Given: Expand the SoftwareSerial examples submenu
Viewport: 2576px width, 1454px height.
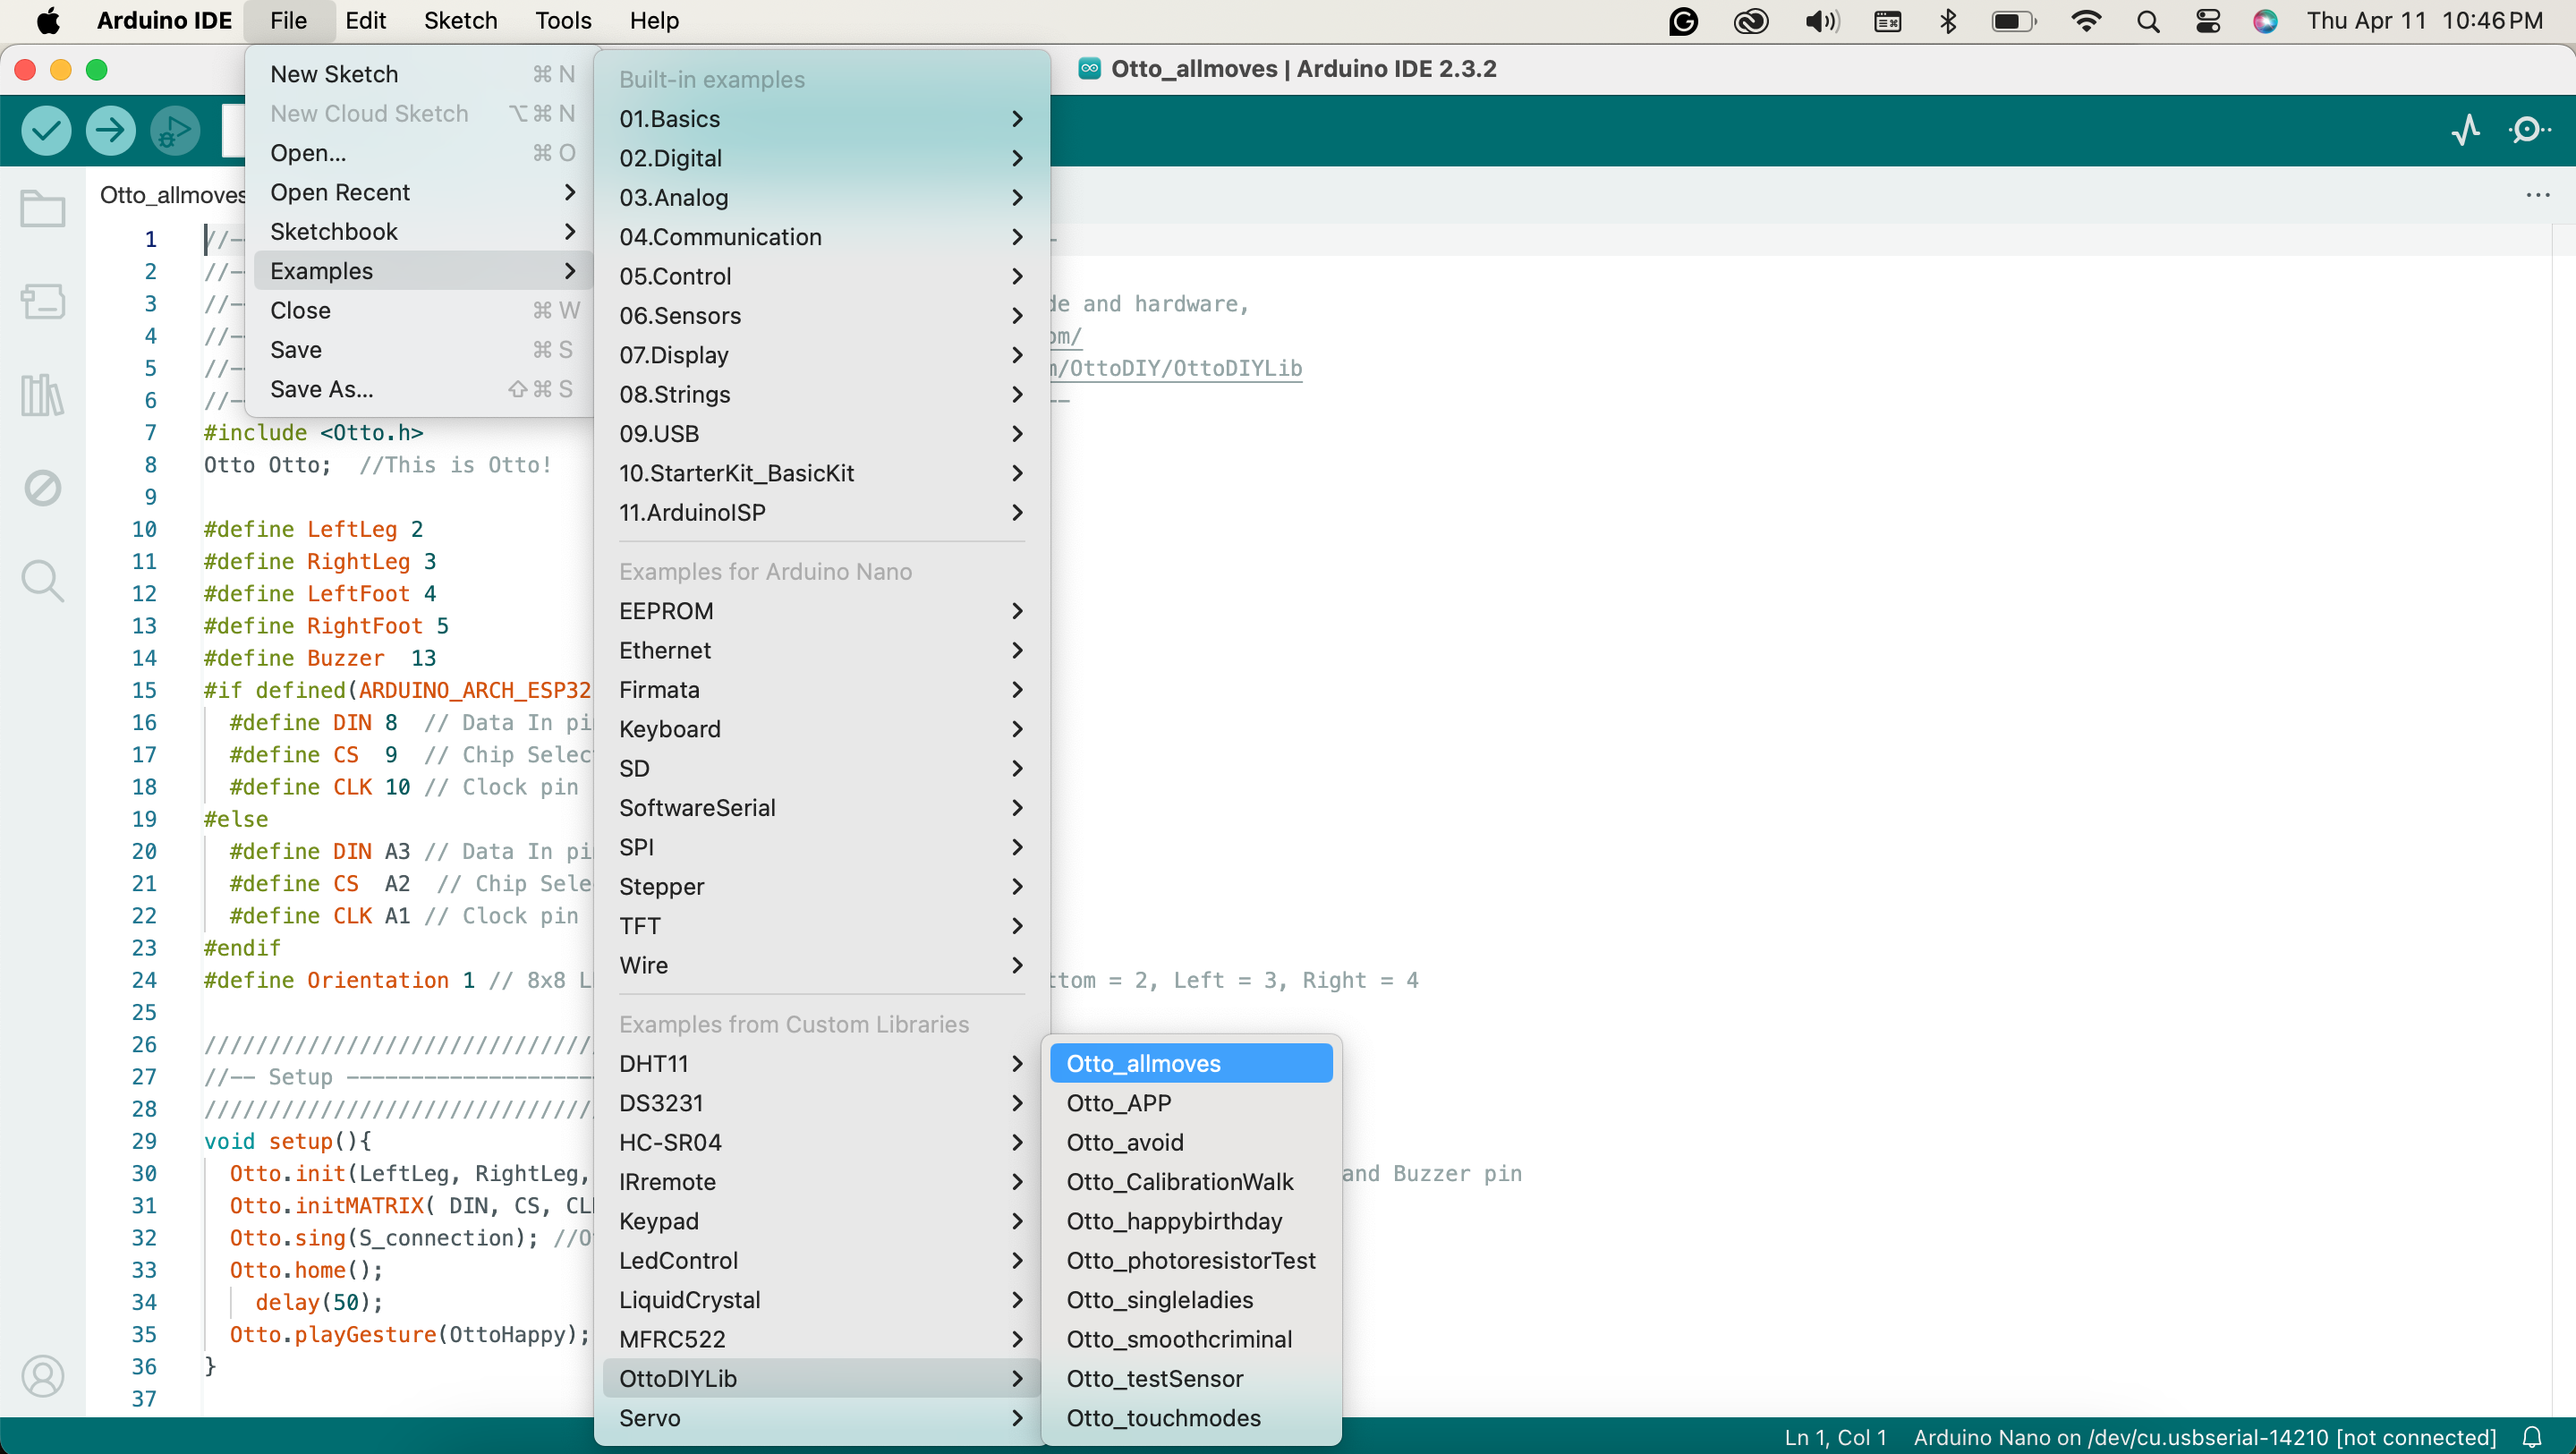Looking at the screenshot, I should 821,808.
